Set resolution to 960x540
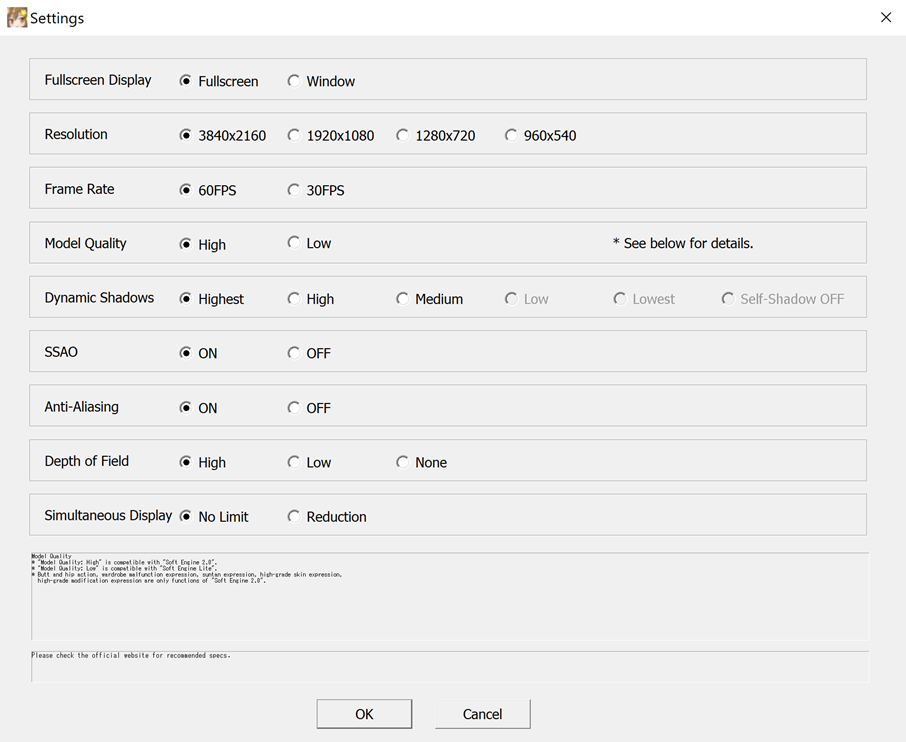 tap(511, 135)
